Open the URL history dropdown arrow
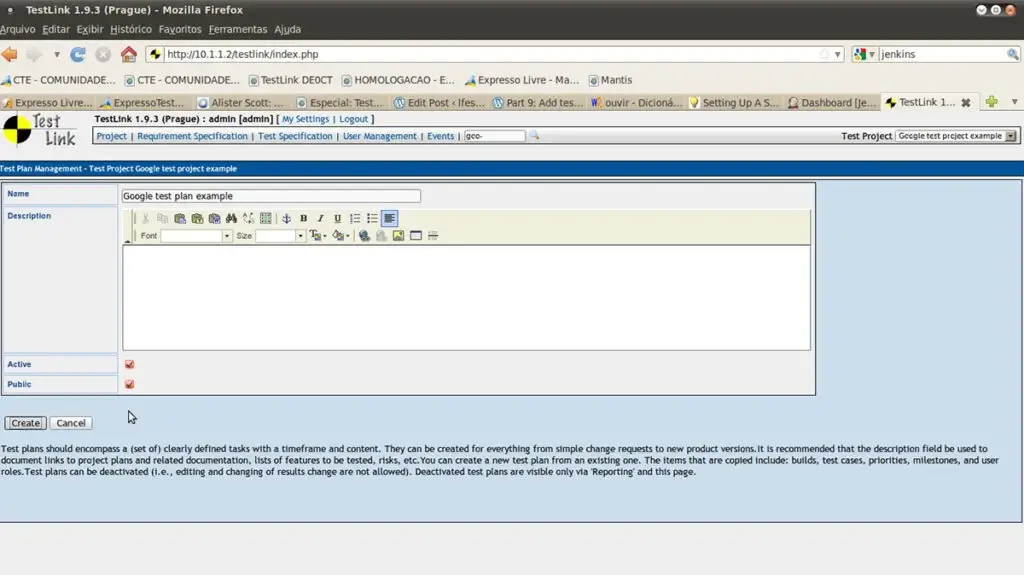 pos(837,54)
